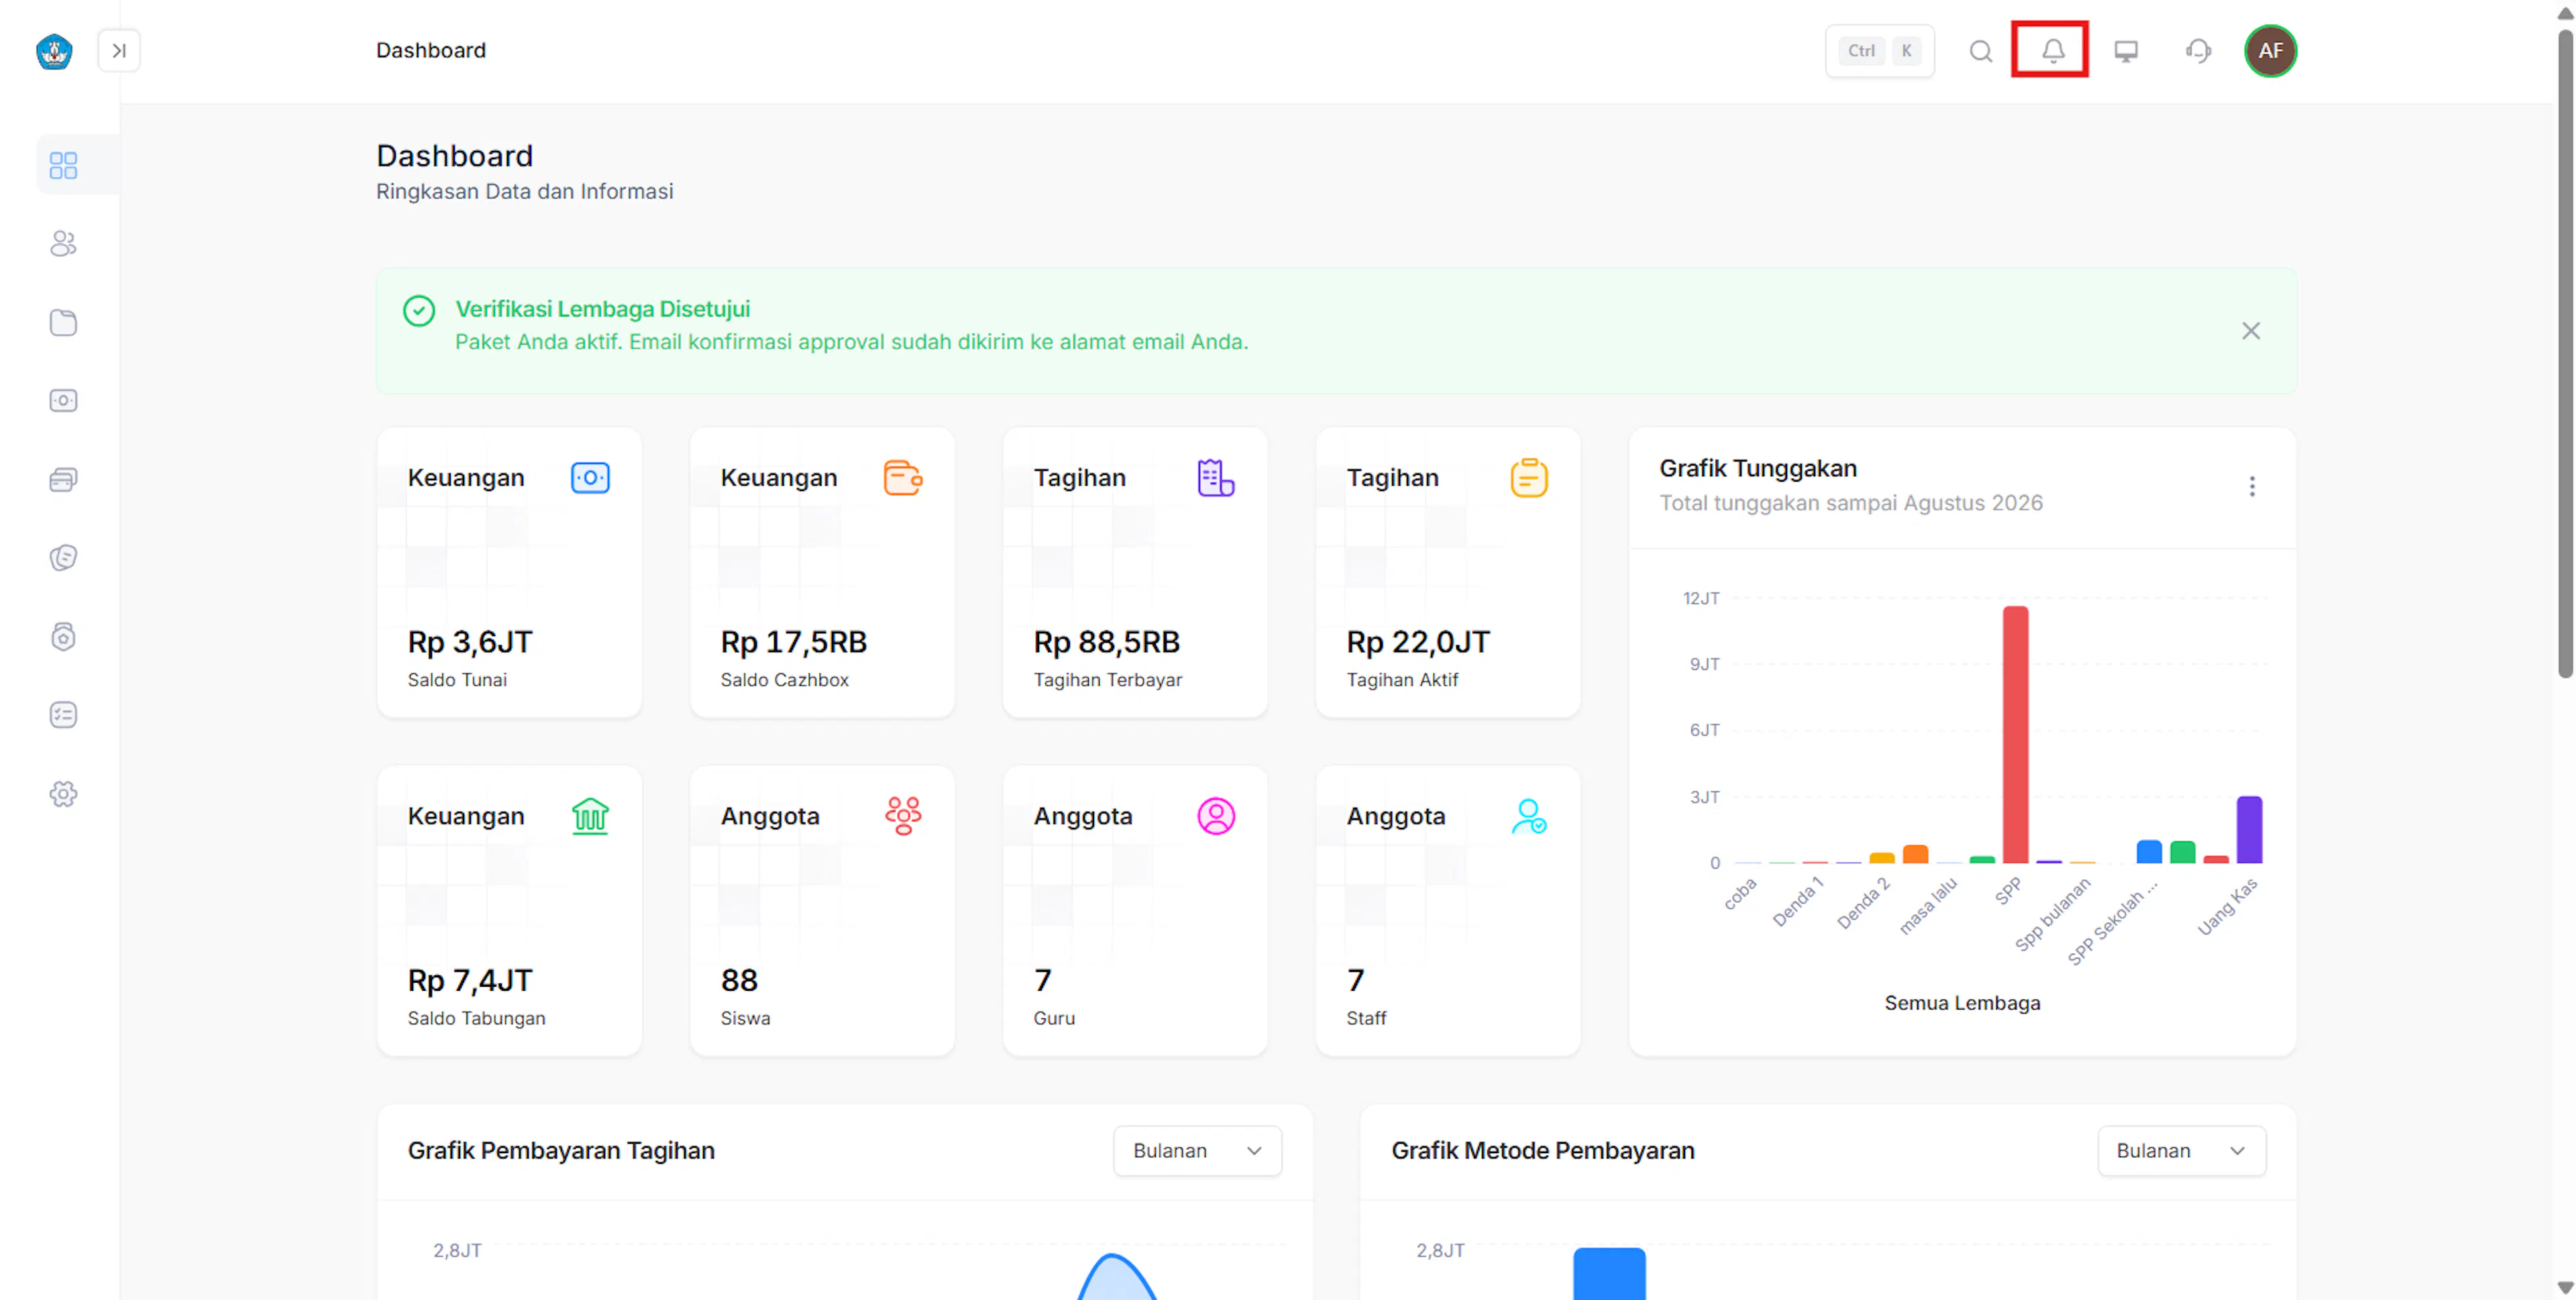2576x1300 pixels.
Task: Click the purple Uang Kas bar in chart
Action: tap(2249, 829)
